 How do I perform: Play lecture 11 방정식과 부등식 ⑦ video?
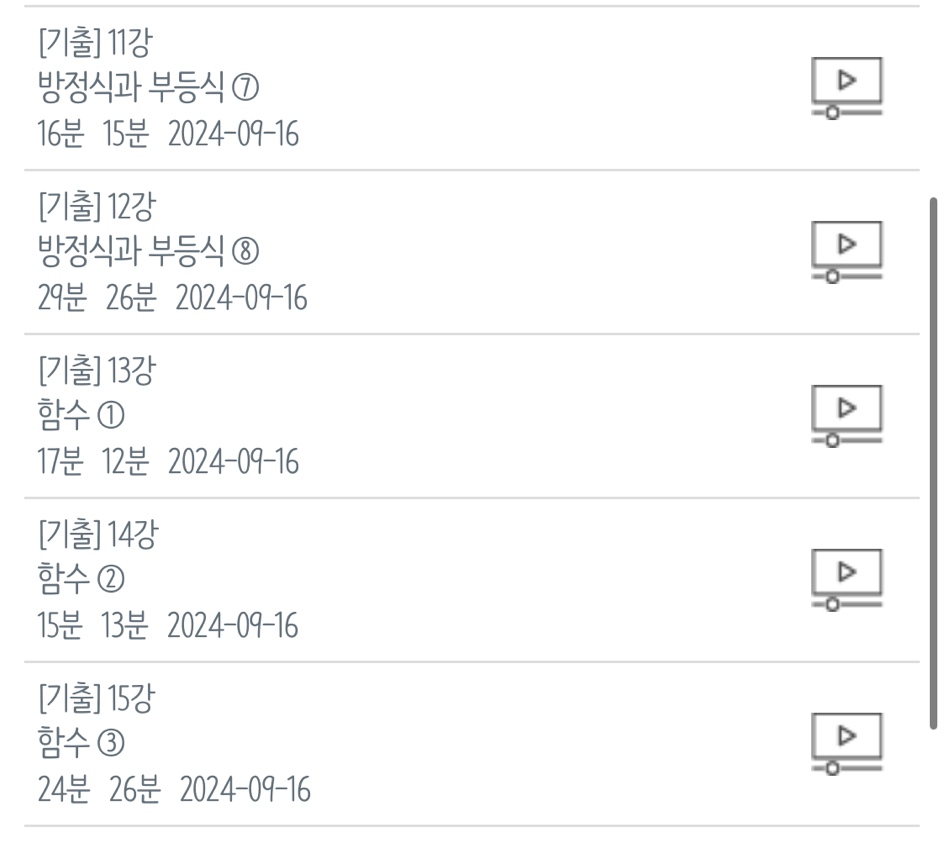tap(847, 89)
